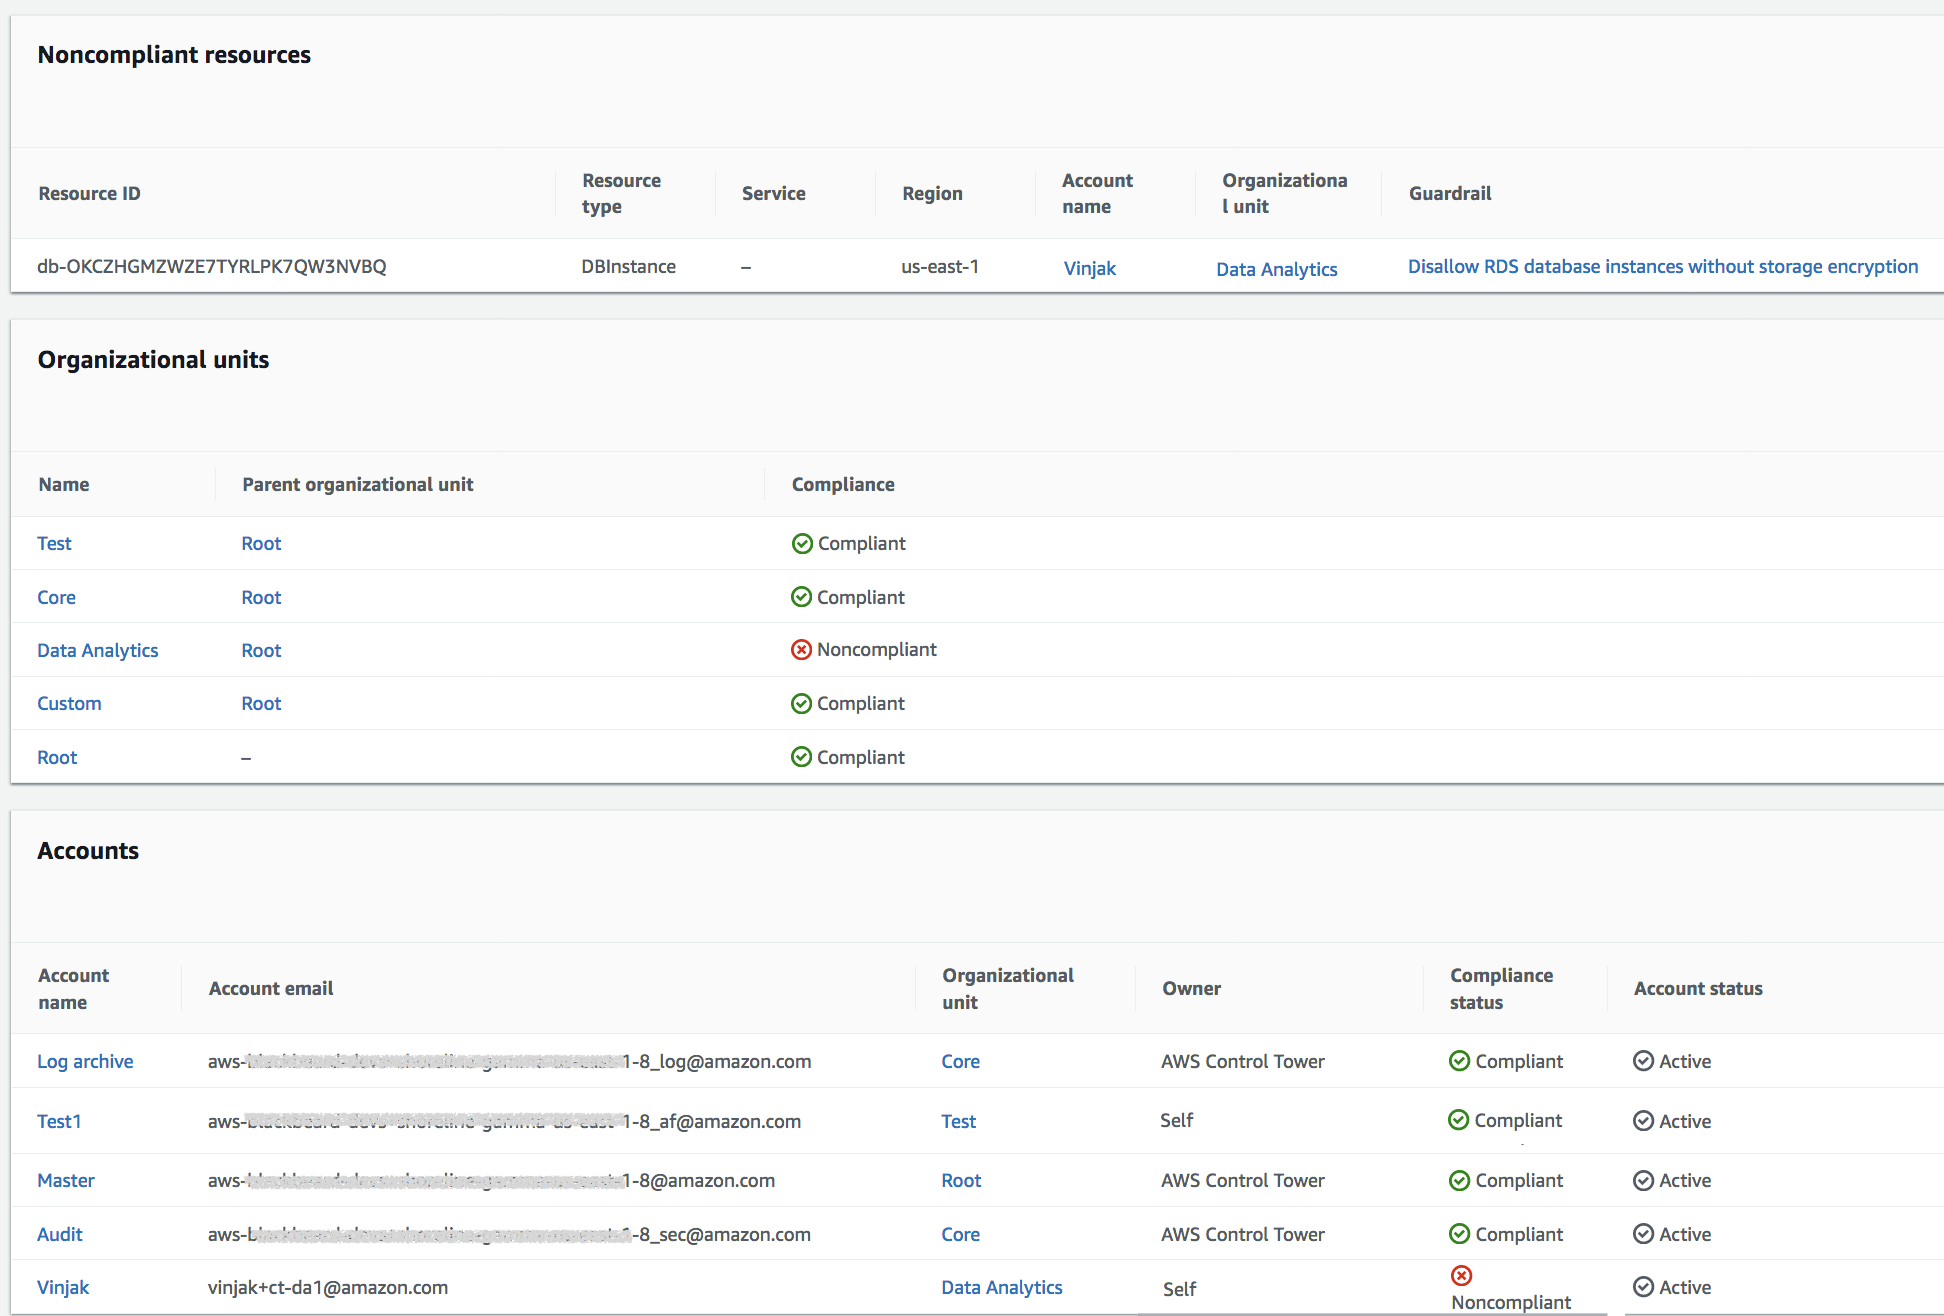
Task: Click the red Noncompliant icon for Vinjak account
Action: (x=1462, y=1275)
